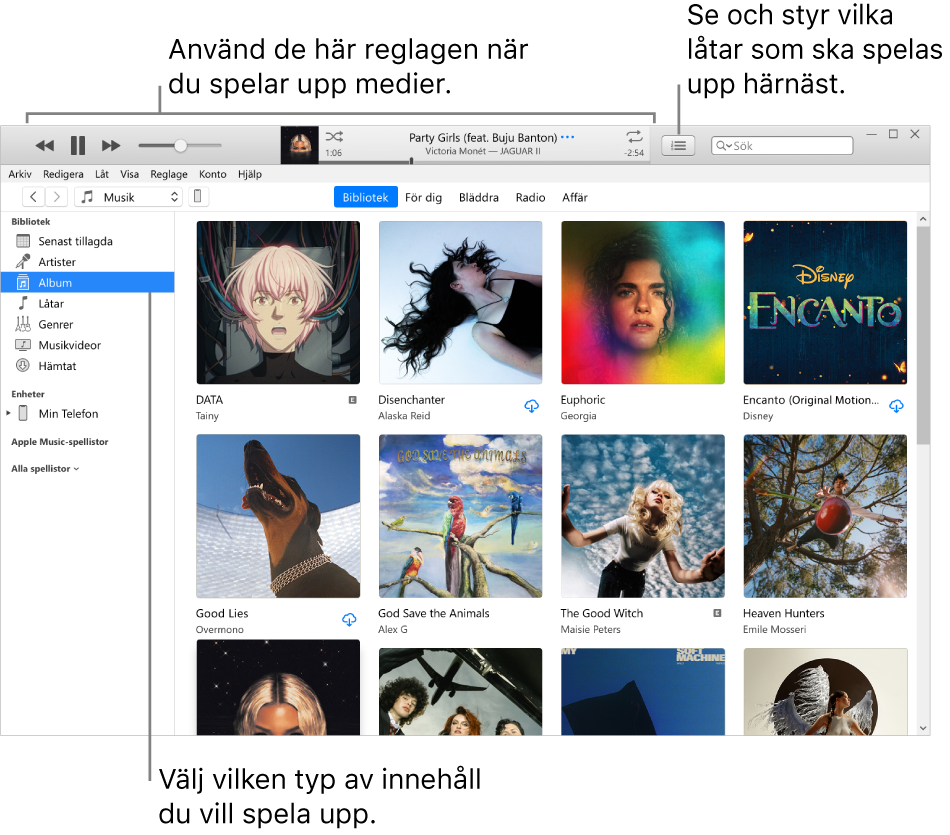The height and width of the screenshot is (835, 950).
Task: Click artist name Maisie Peters
Action: (x=591, y=630)
